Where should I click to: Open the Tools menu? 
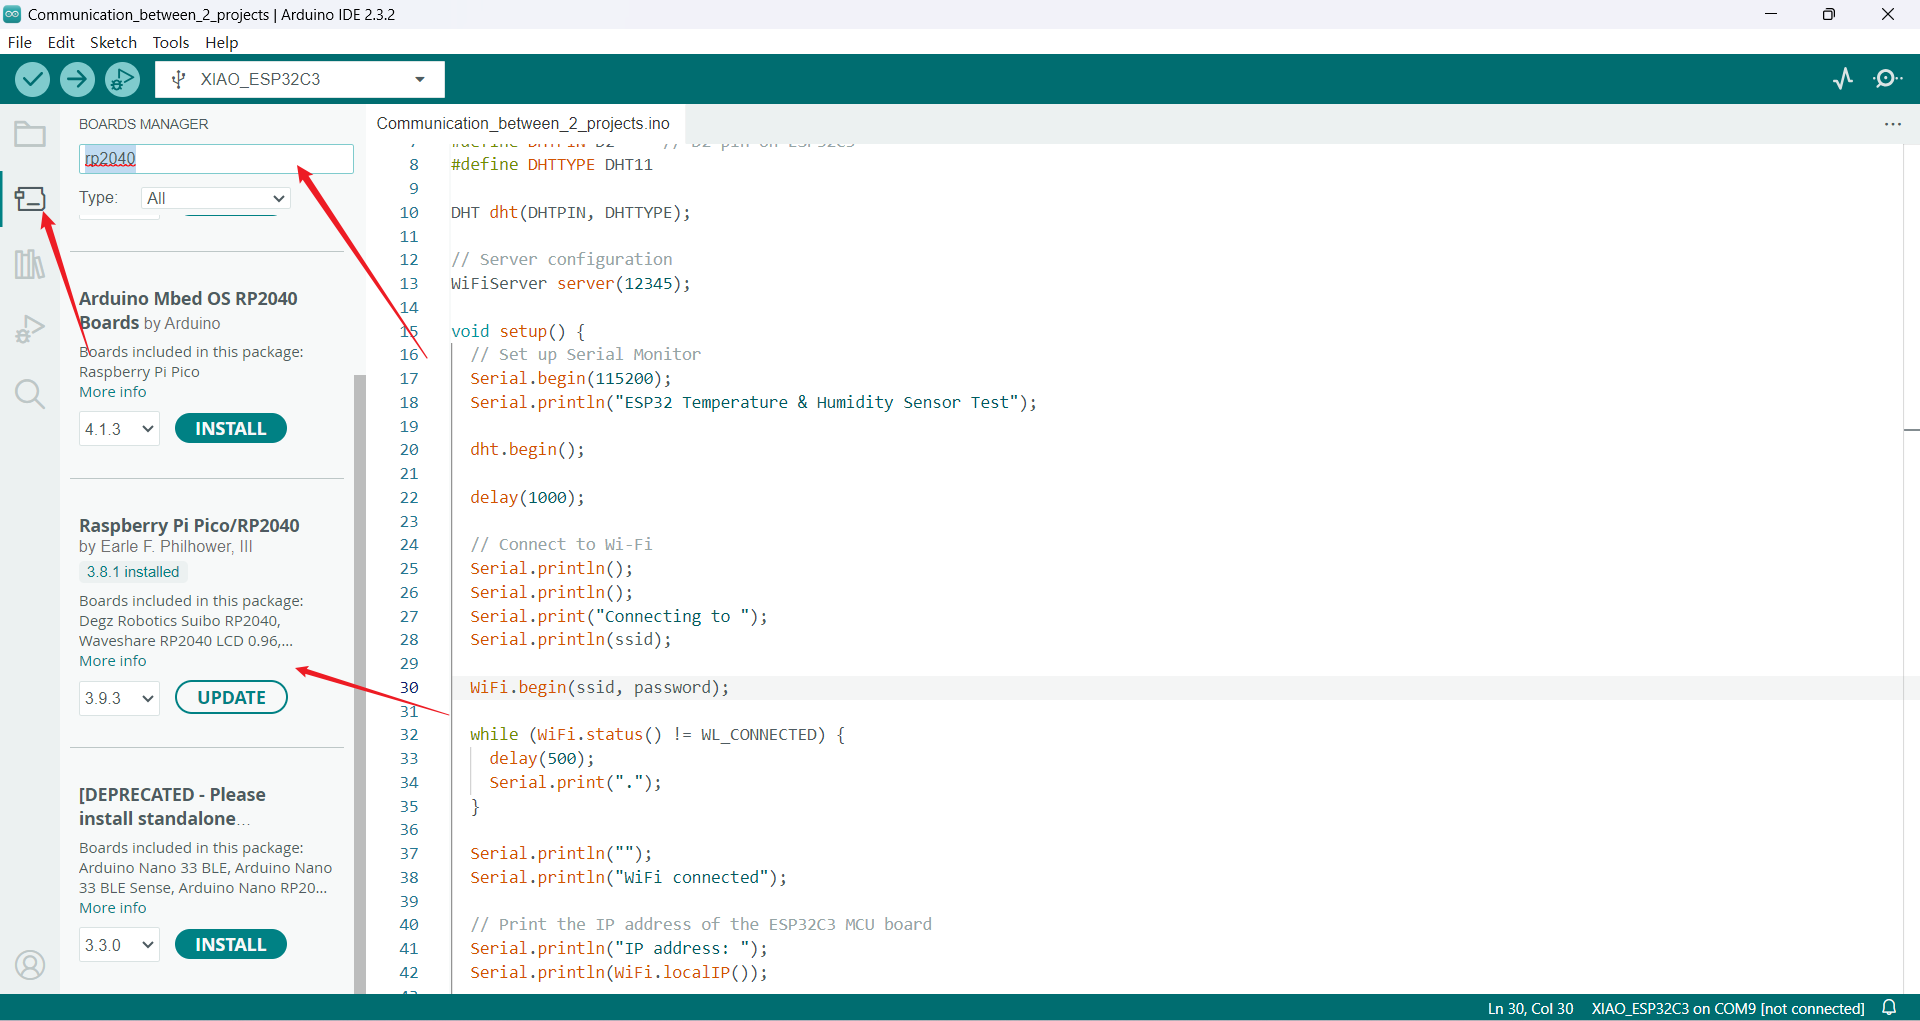point(171,42)
